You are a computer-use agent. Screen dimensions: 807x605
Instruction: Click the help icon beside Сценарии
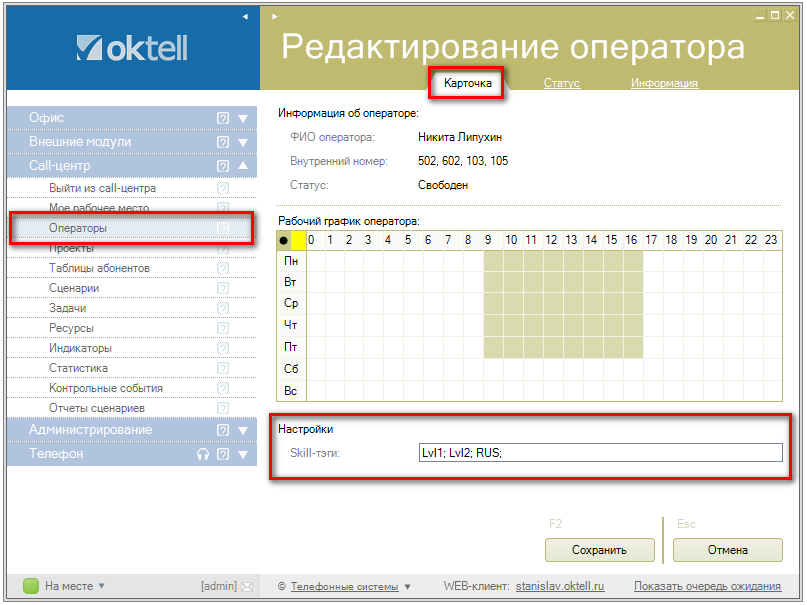point(223,288)
